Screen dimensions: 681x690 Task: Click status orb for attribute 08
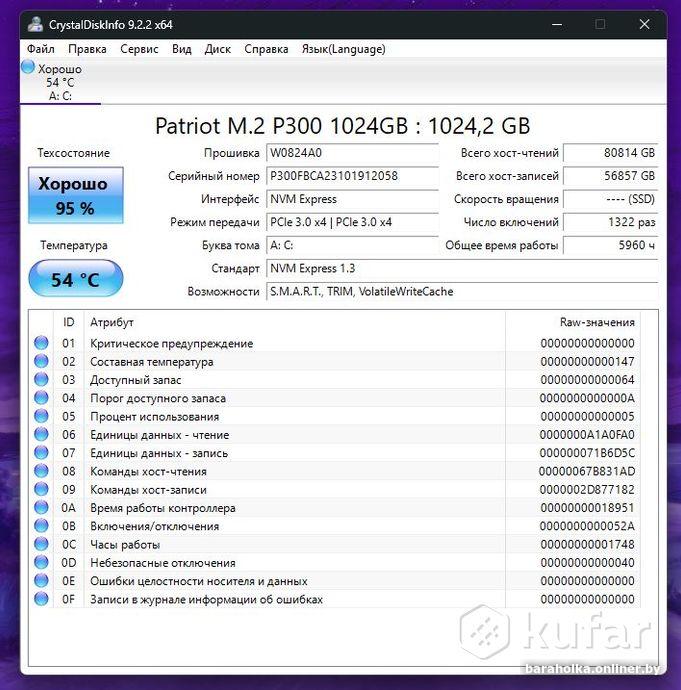pos(41,471)
